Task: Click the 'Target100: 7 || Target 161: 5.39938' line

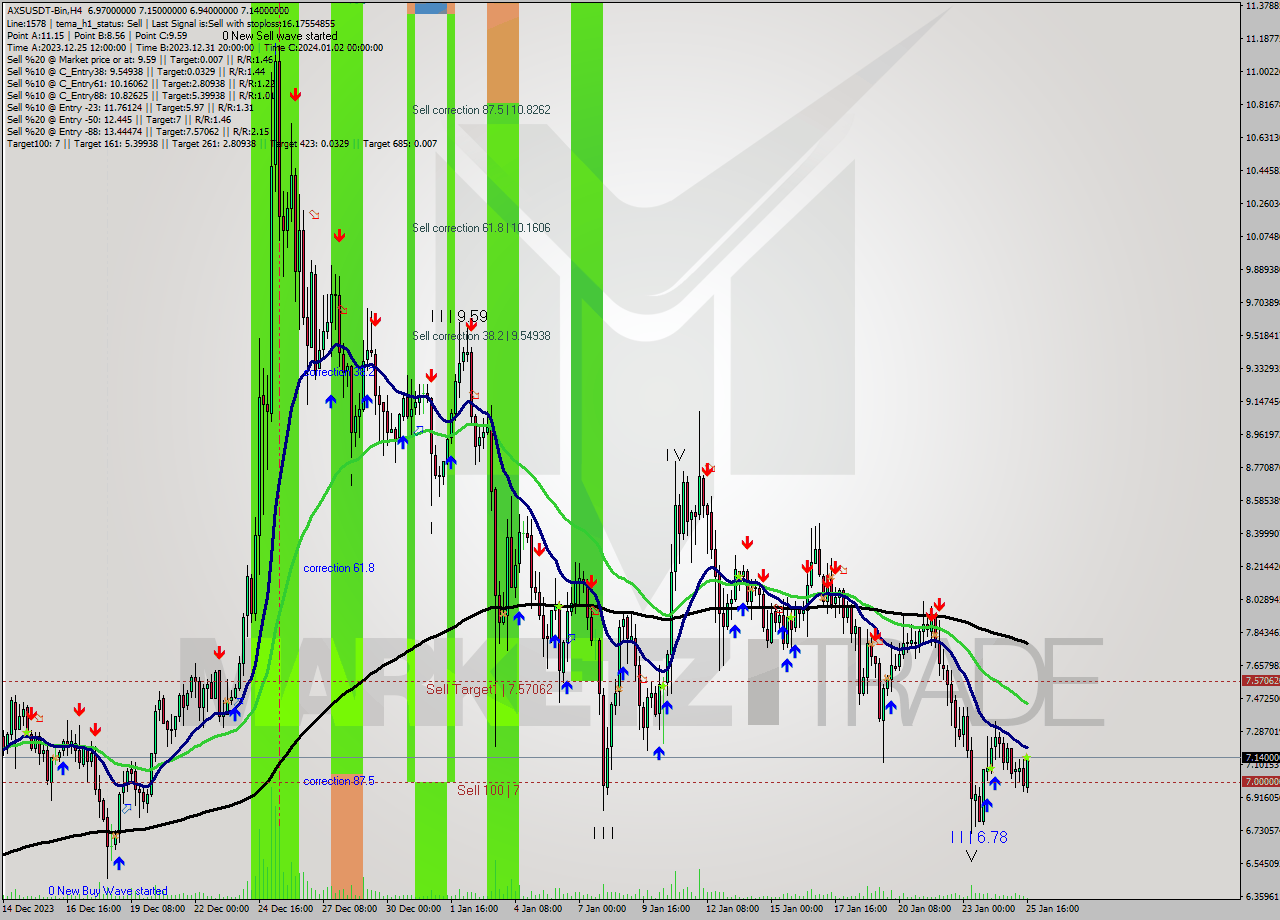Action: pos(221,143)
